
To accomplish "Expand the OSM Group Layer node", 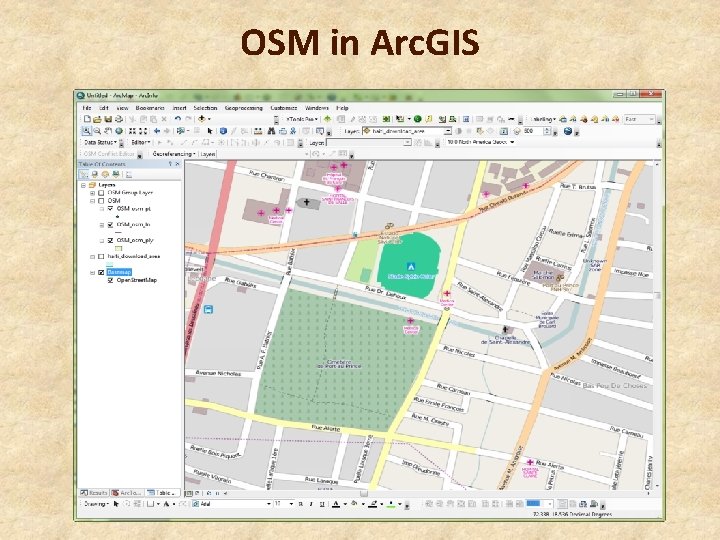I will [x=92, y=193].
